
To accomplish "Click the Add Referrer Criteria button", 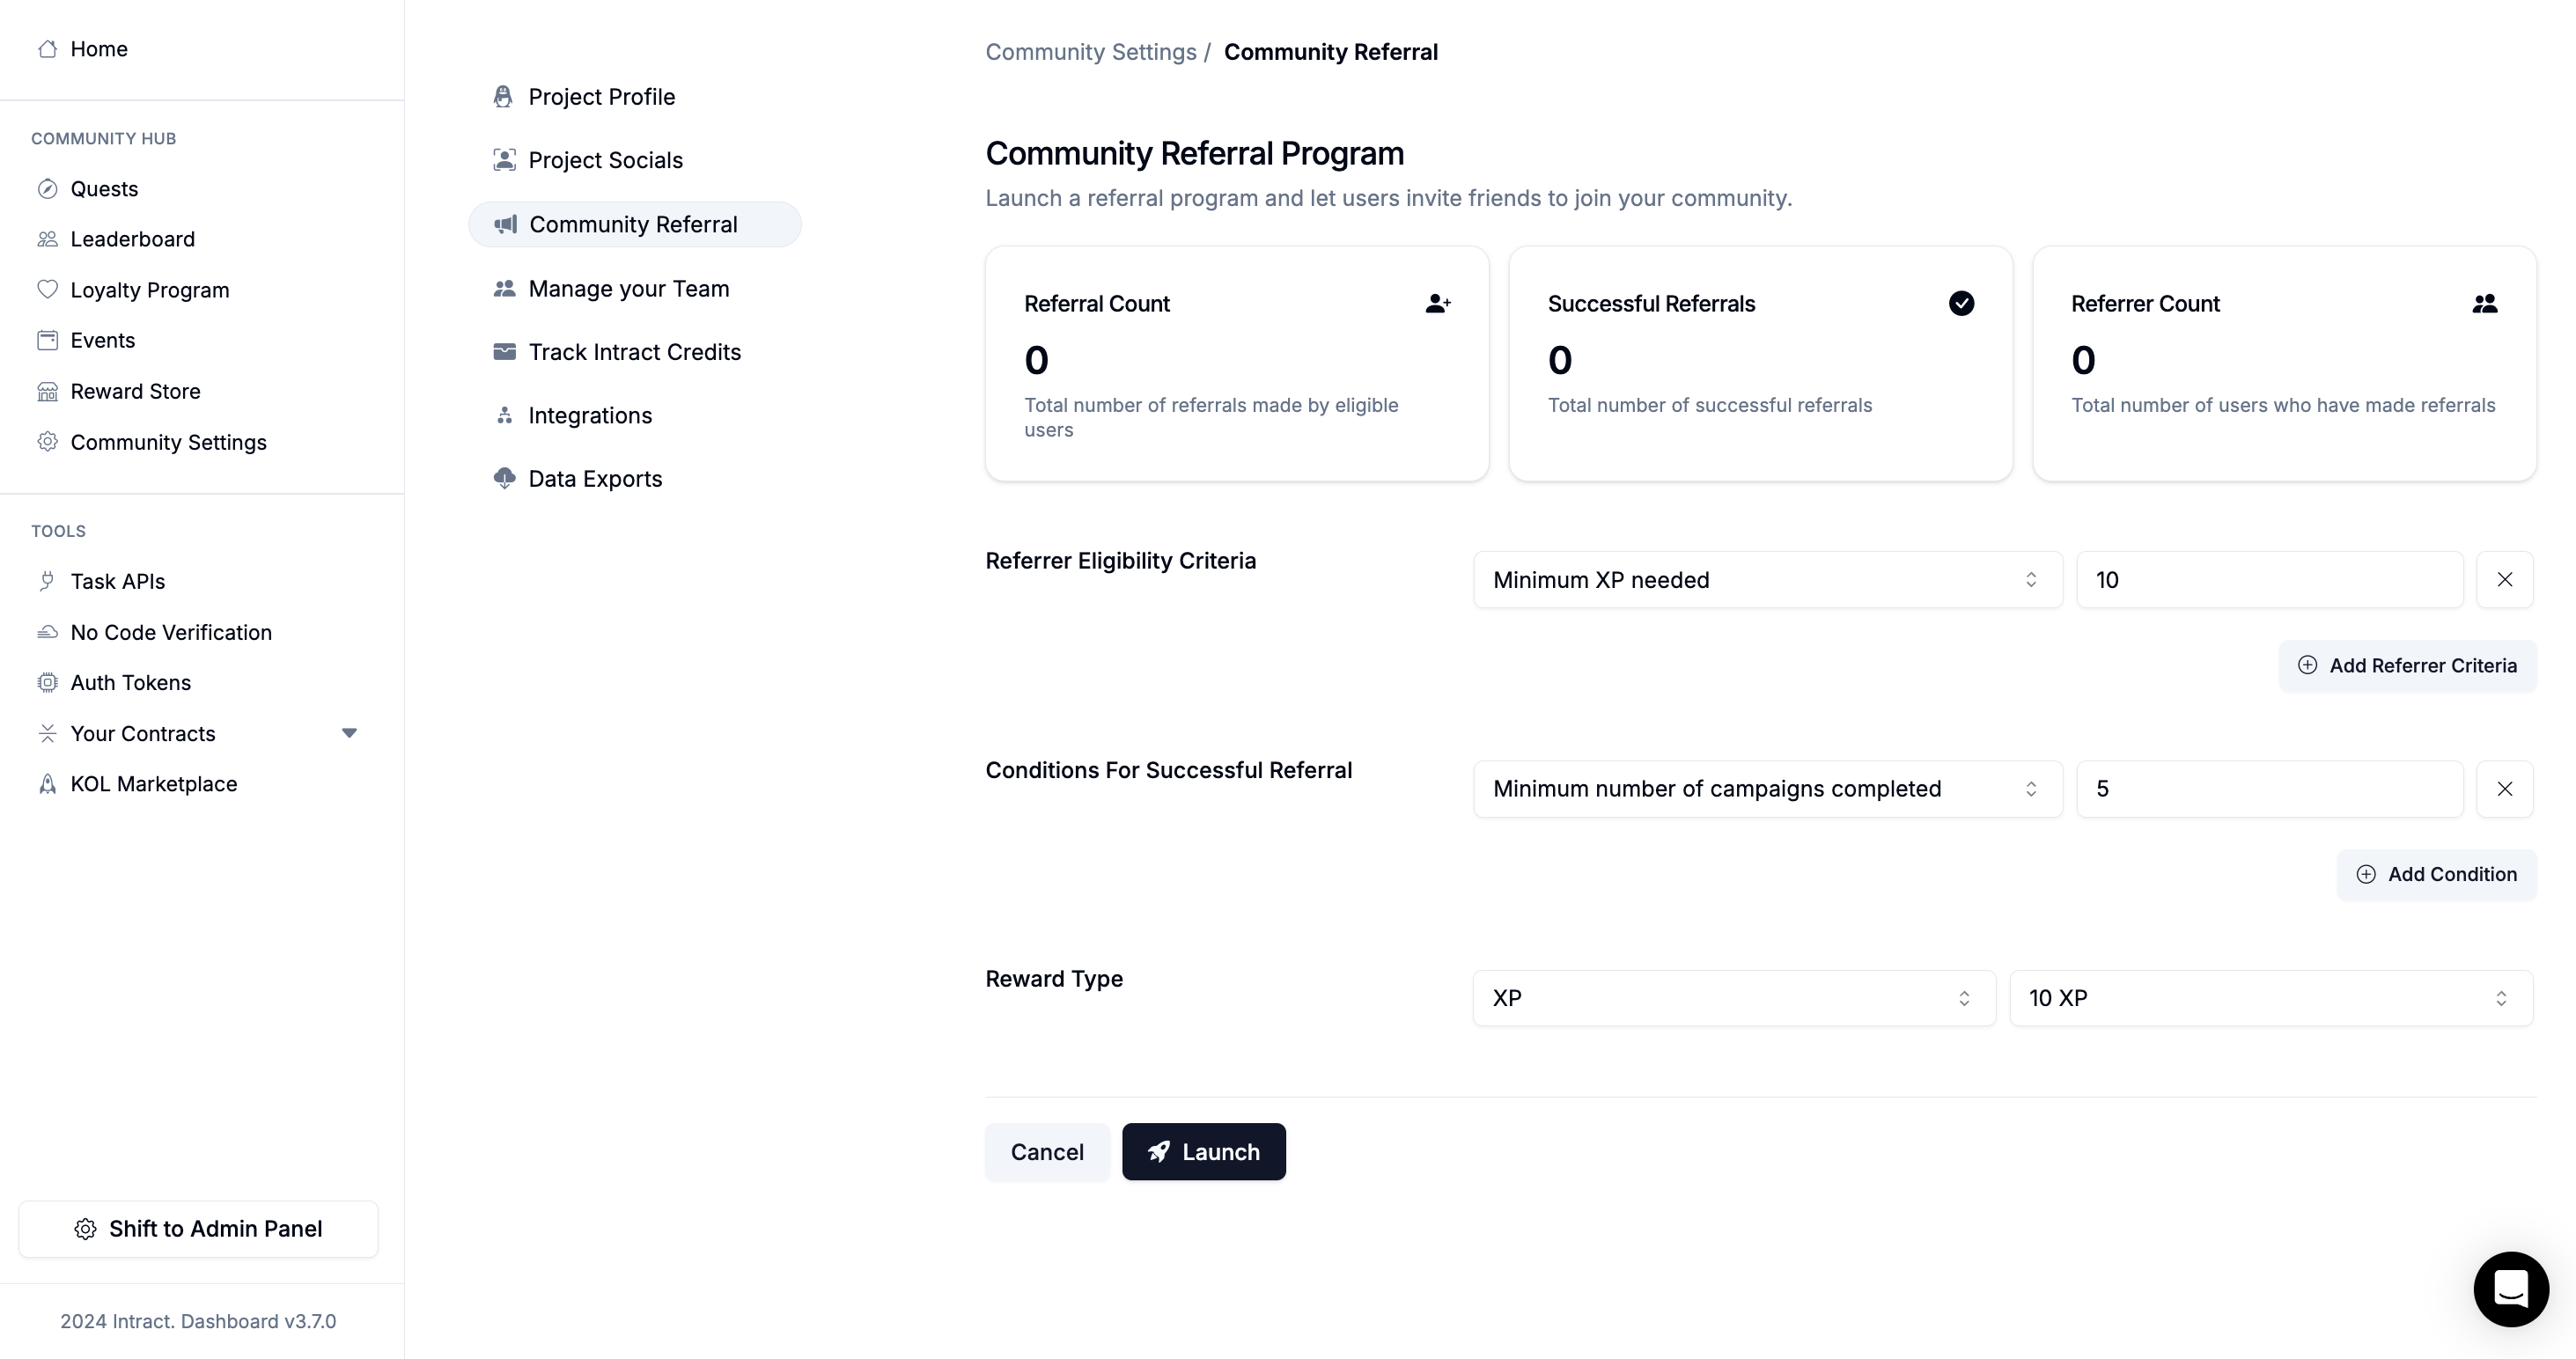I will pos(2407,666).
